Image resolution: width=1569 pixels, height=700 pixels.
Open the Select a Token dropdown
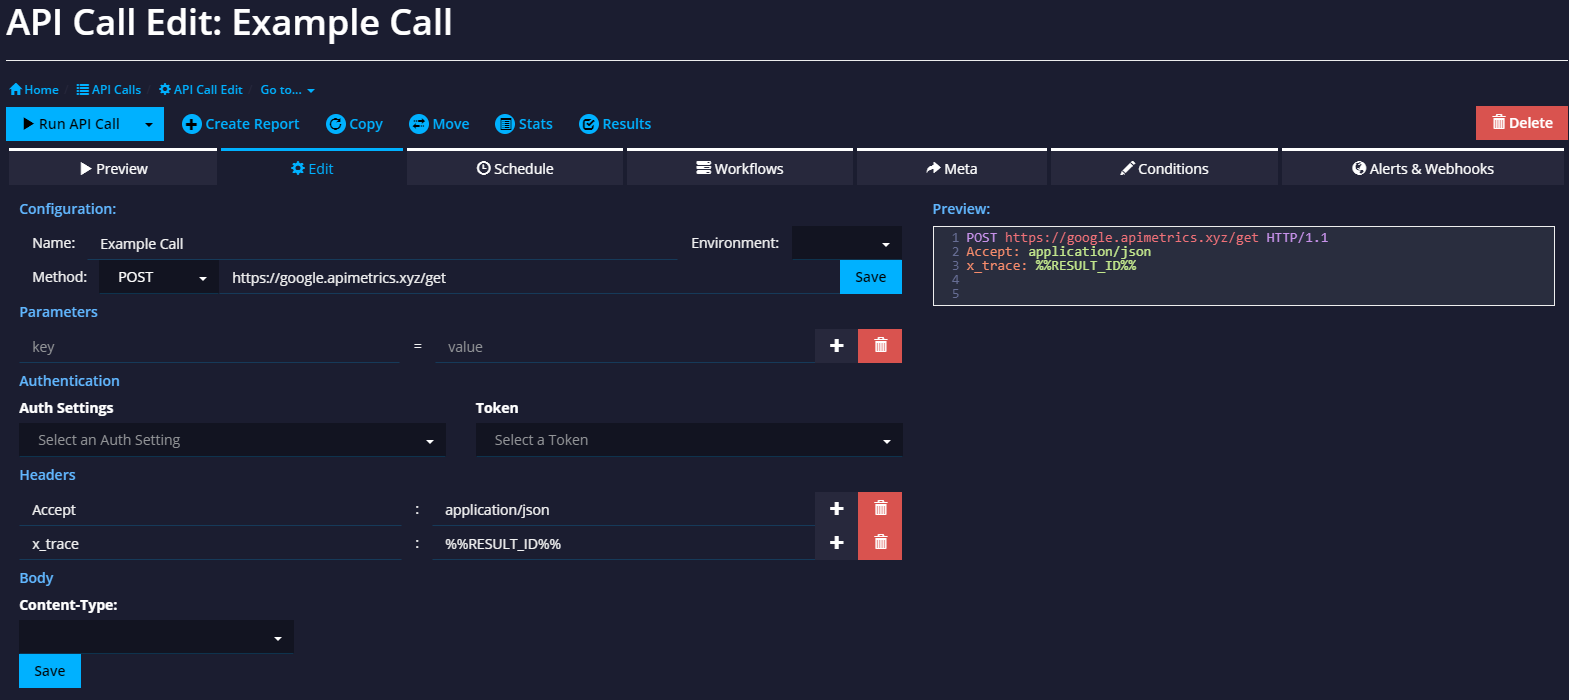(689, 440)
